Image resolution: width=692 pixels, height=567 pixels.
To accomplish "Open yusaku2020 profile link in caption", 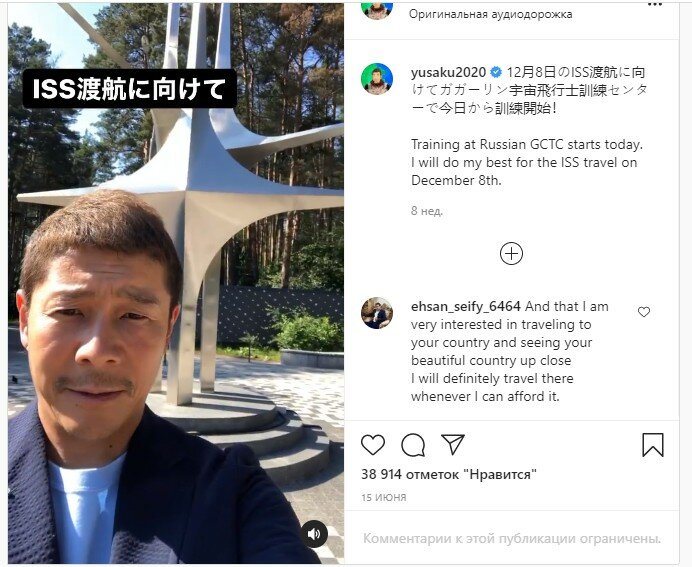I will (448, 72).
